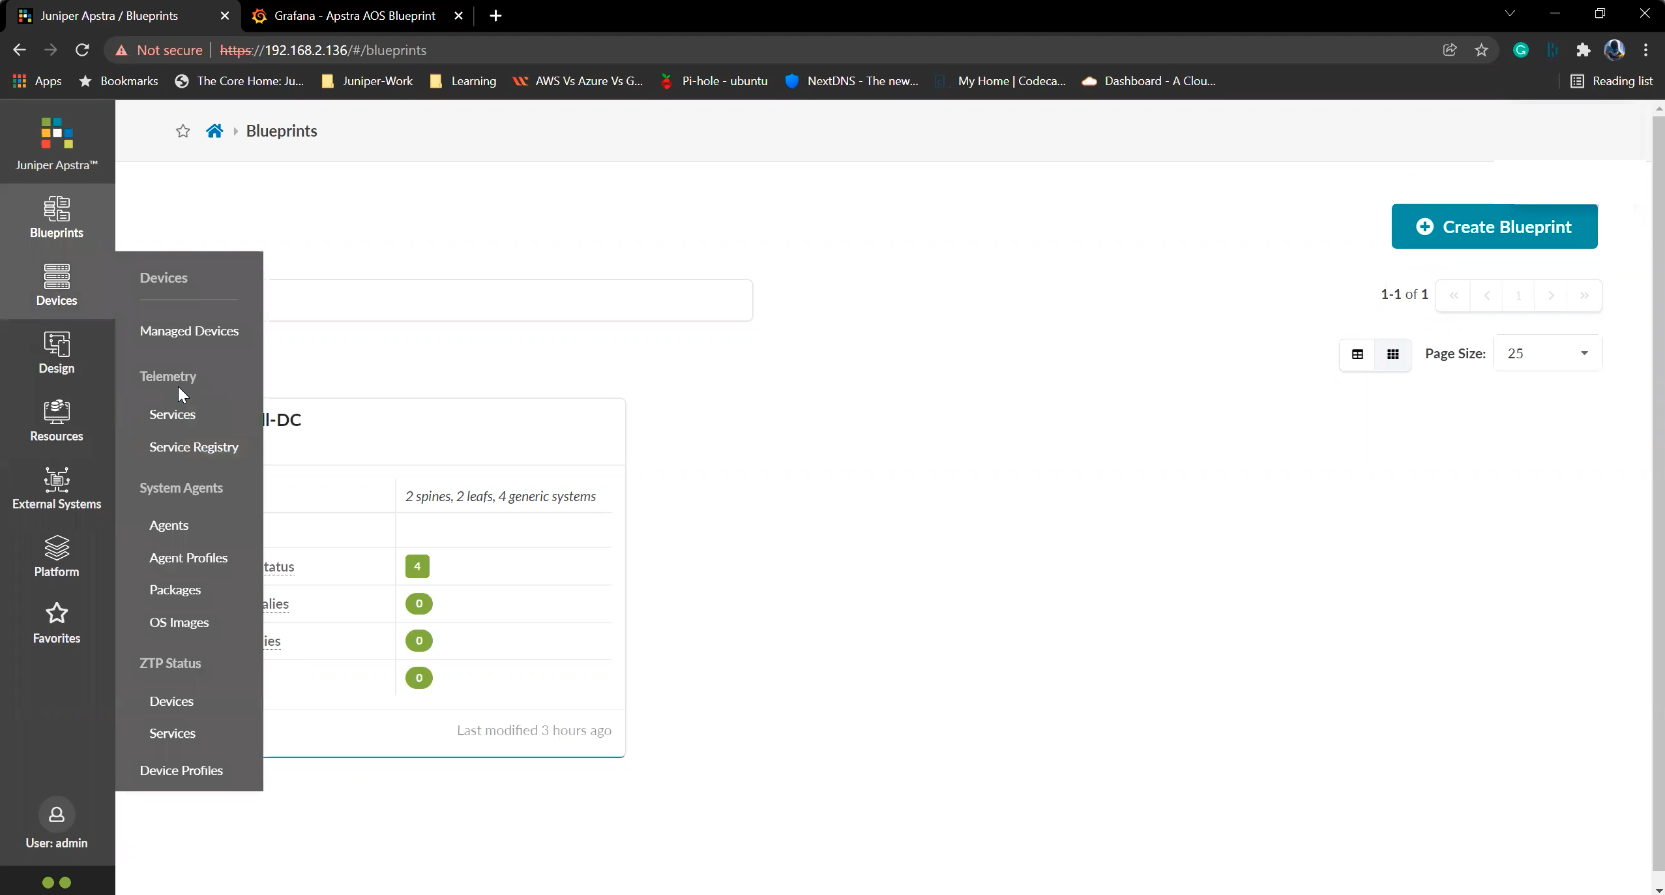
Task: Open Service Registry menu item
Action: [194, 447]
